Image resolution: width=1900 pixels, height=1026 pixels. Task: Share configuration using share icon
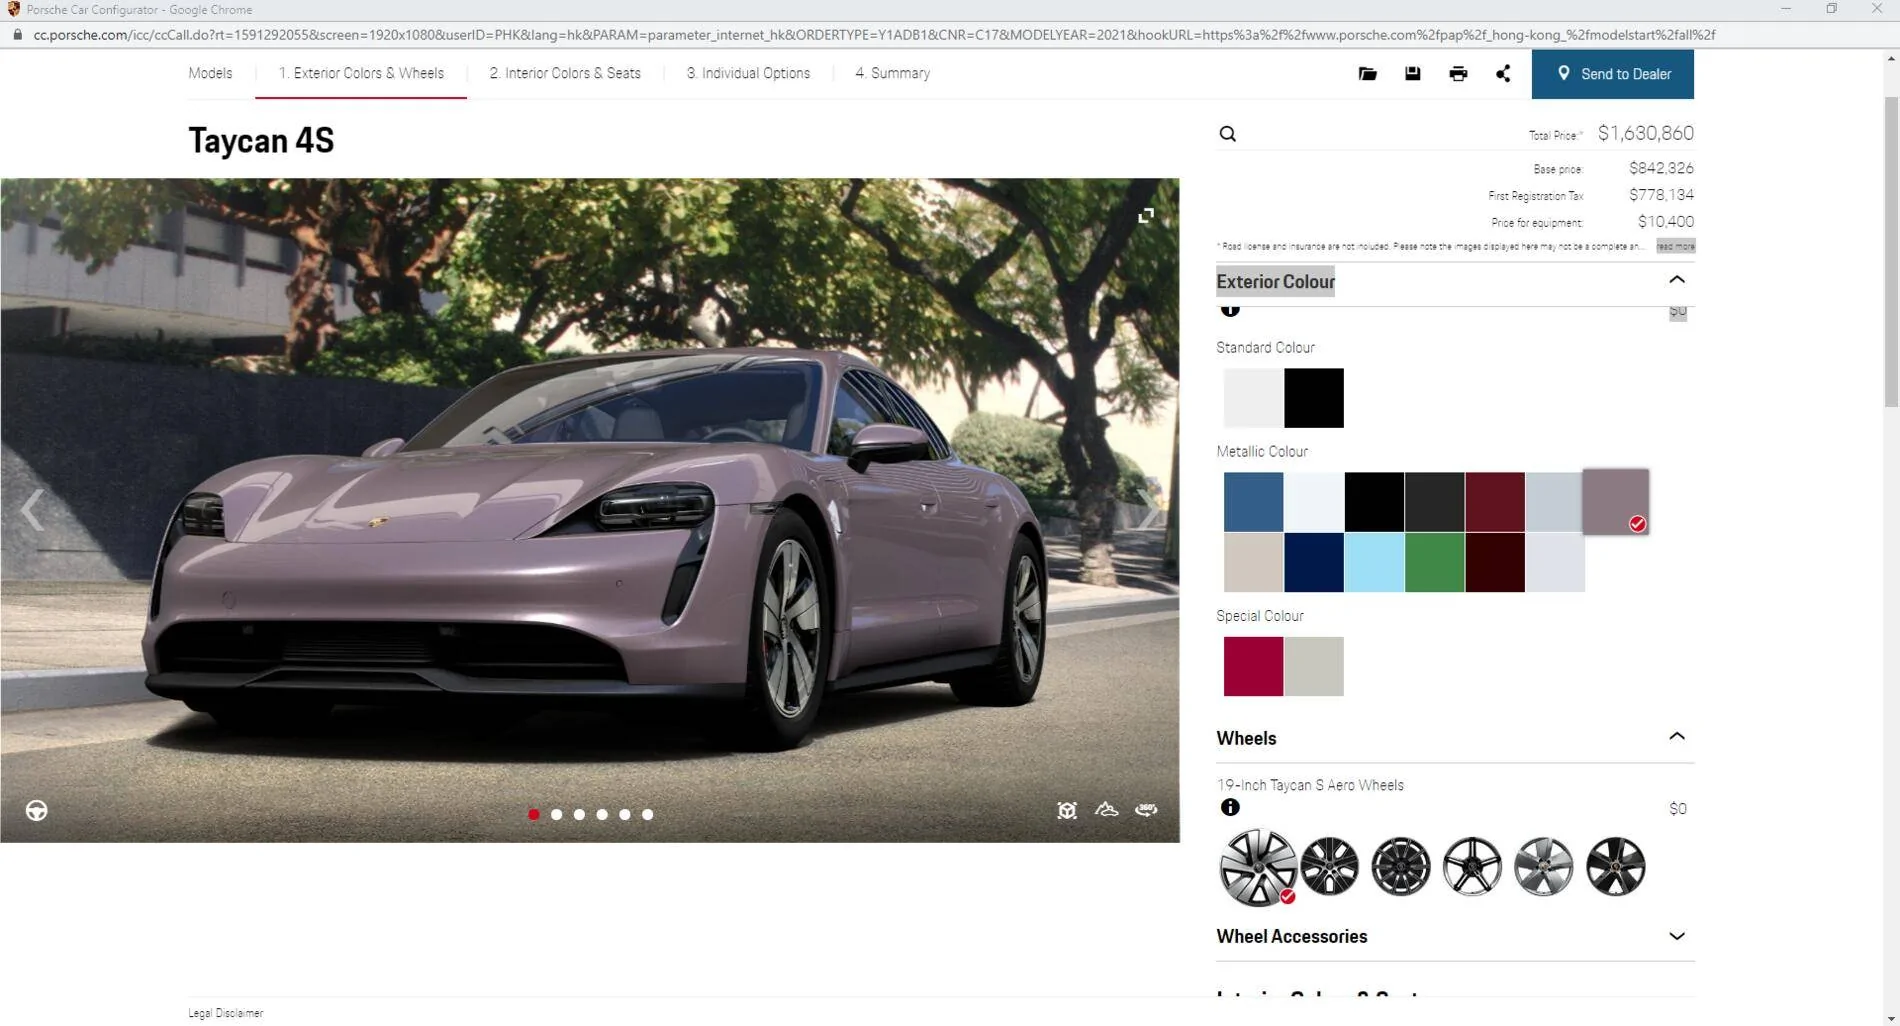tap(1503, 74)
